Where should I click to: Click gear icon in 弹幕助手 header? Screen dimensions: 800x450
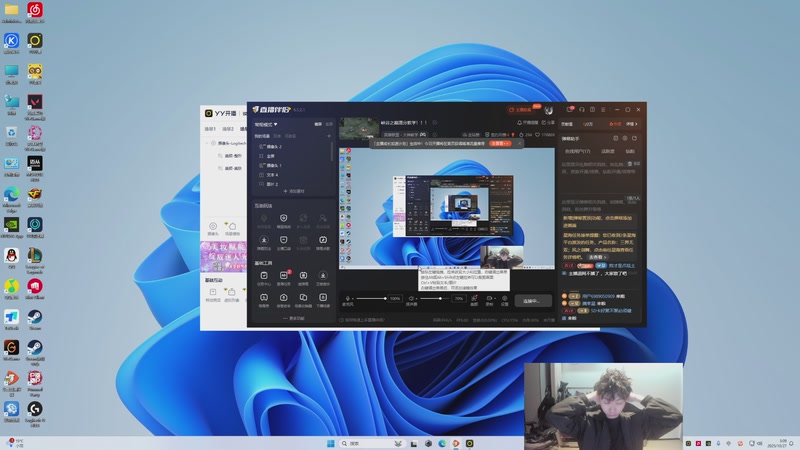[x=624, y=138]
